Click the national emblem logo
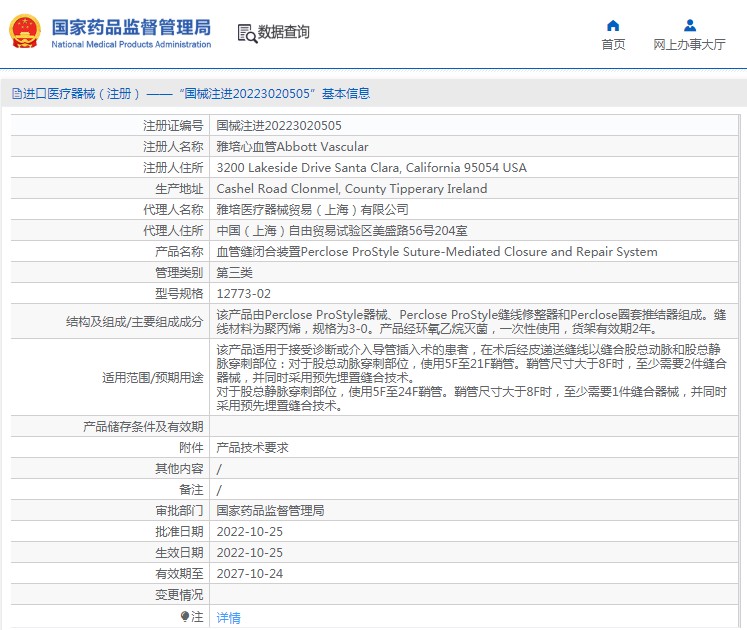 click(25, 31)
